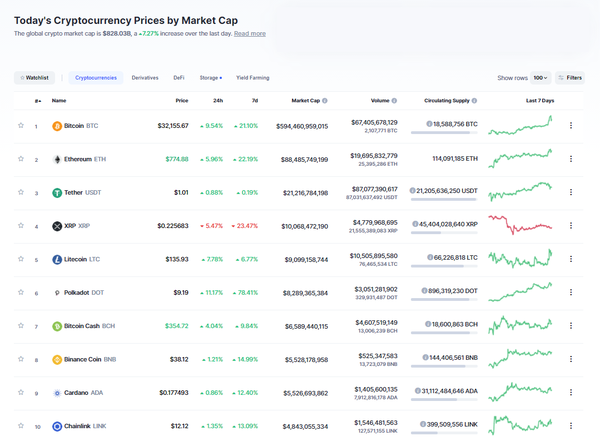Click the info icon beside Bitcoin Cash's circulating supply

428,324
